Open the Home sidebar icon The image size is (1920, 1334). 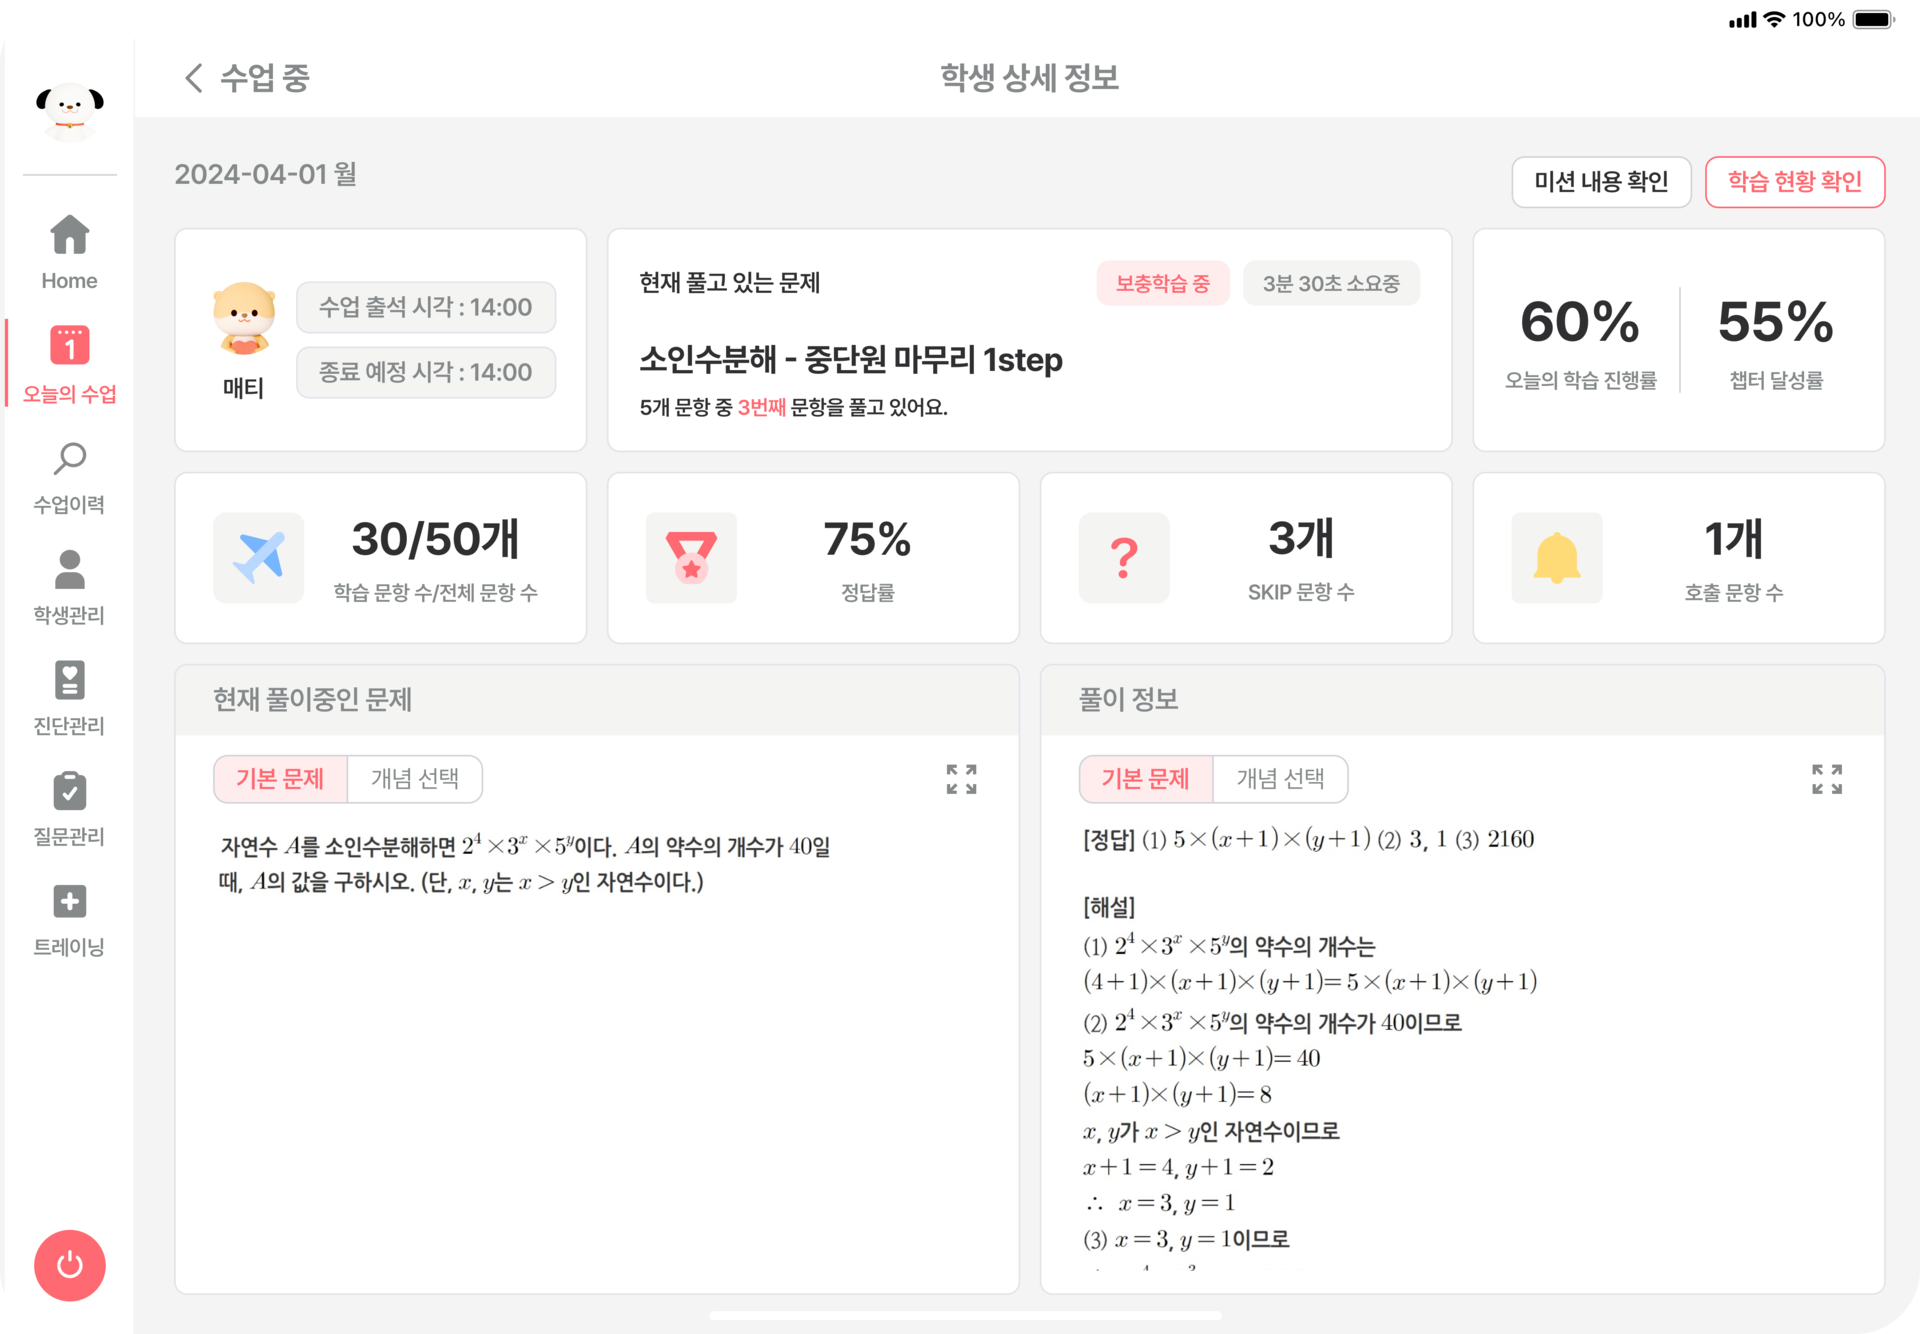pyautogui.click(x=69, y=236)
